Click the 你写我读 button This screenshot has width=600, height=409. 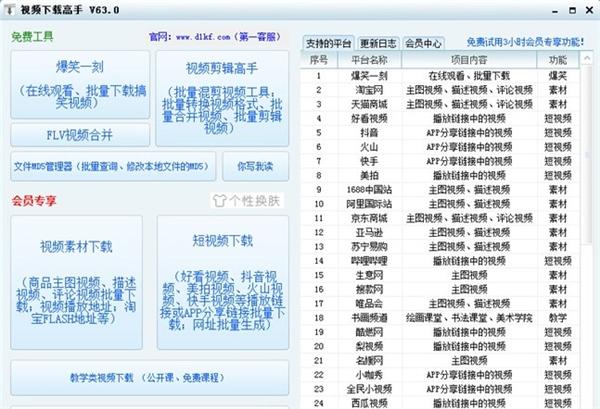click(255, 166)
